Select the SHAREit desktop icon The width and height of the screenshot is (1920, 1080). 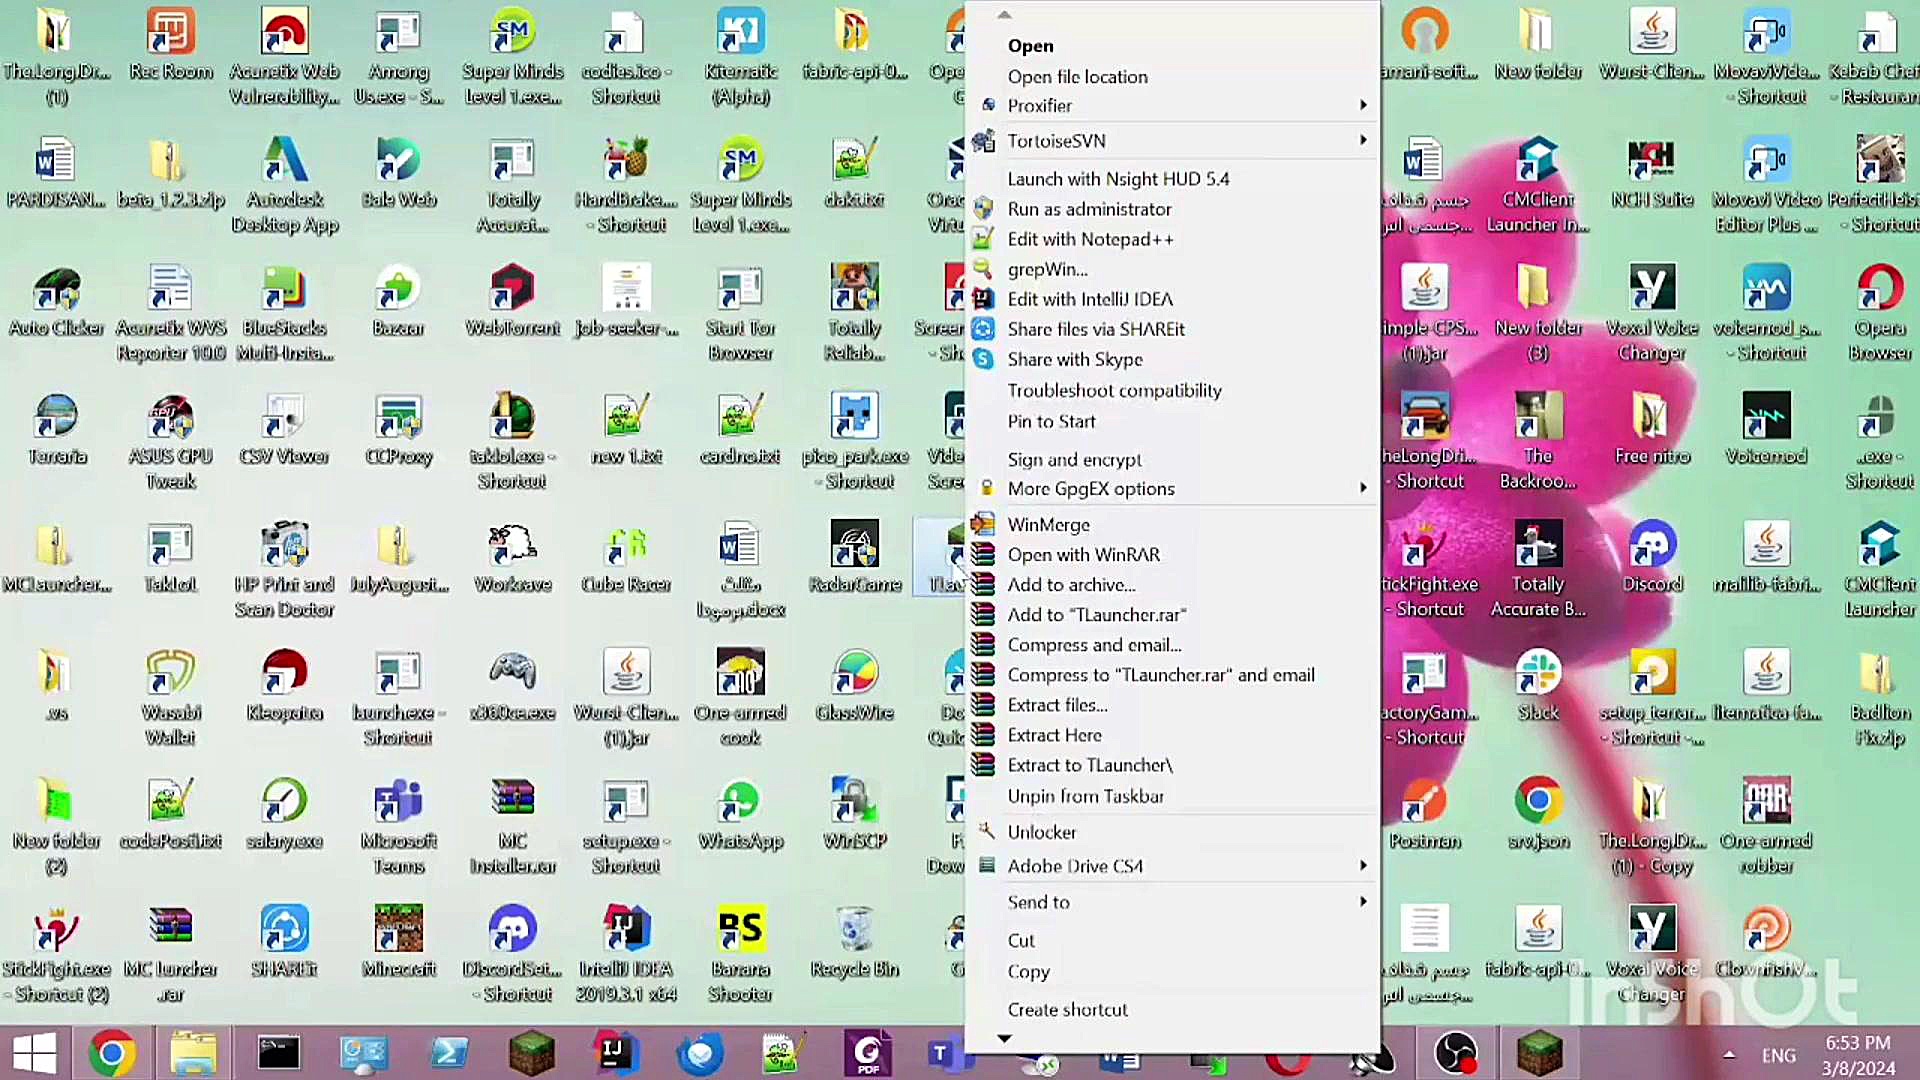point(285,940)
